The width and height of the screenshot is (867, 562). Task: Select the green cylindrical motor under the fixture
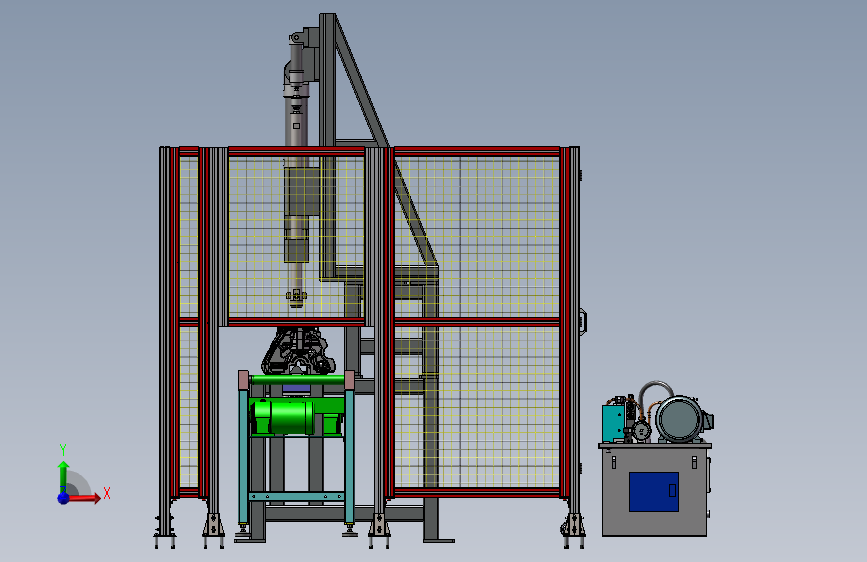click(x=283, y=417)
